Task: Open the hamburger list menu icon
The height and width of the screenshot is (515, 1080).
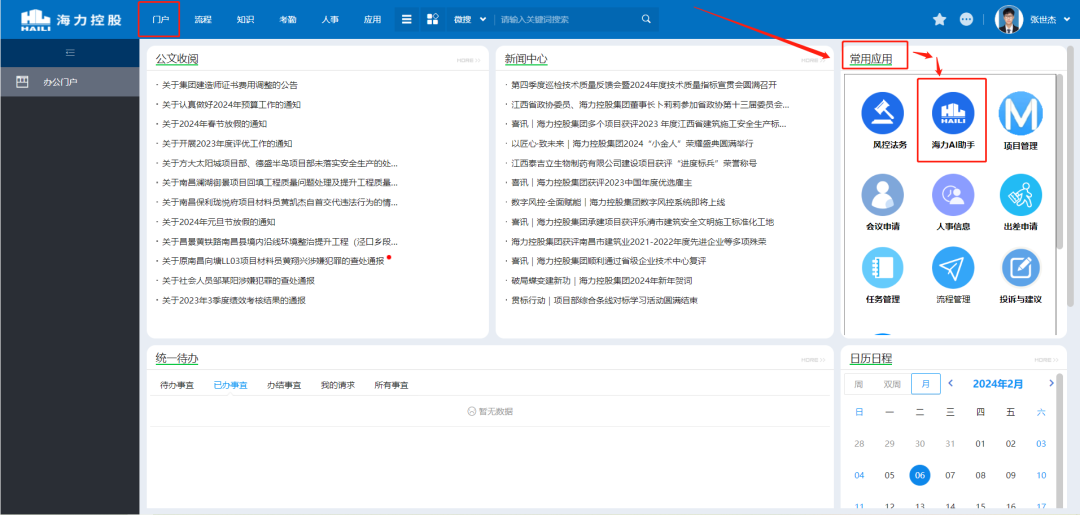Action: pos(407,19)
